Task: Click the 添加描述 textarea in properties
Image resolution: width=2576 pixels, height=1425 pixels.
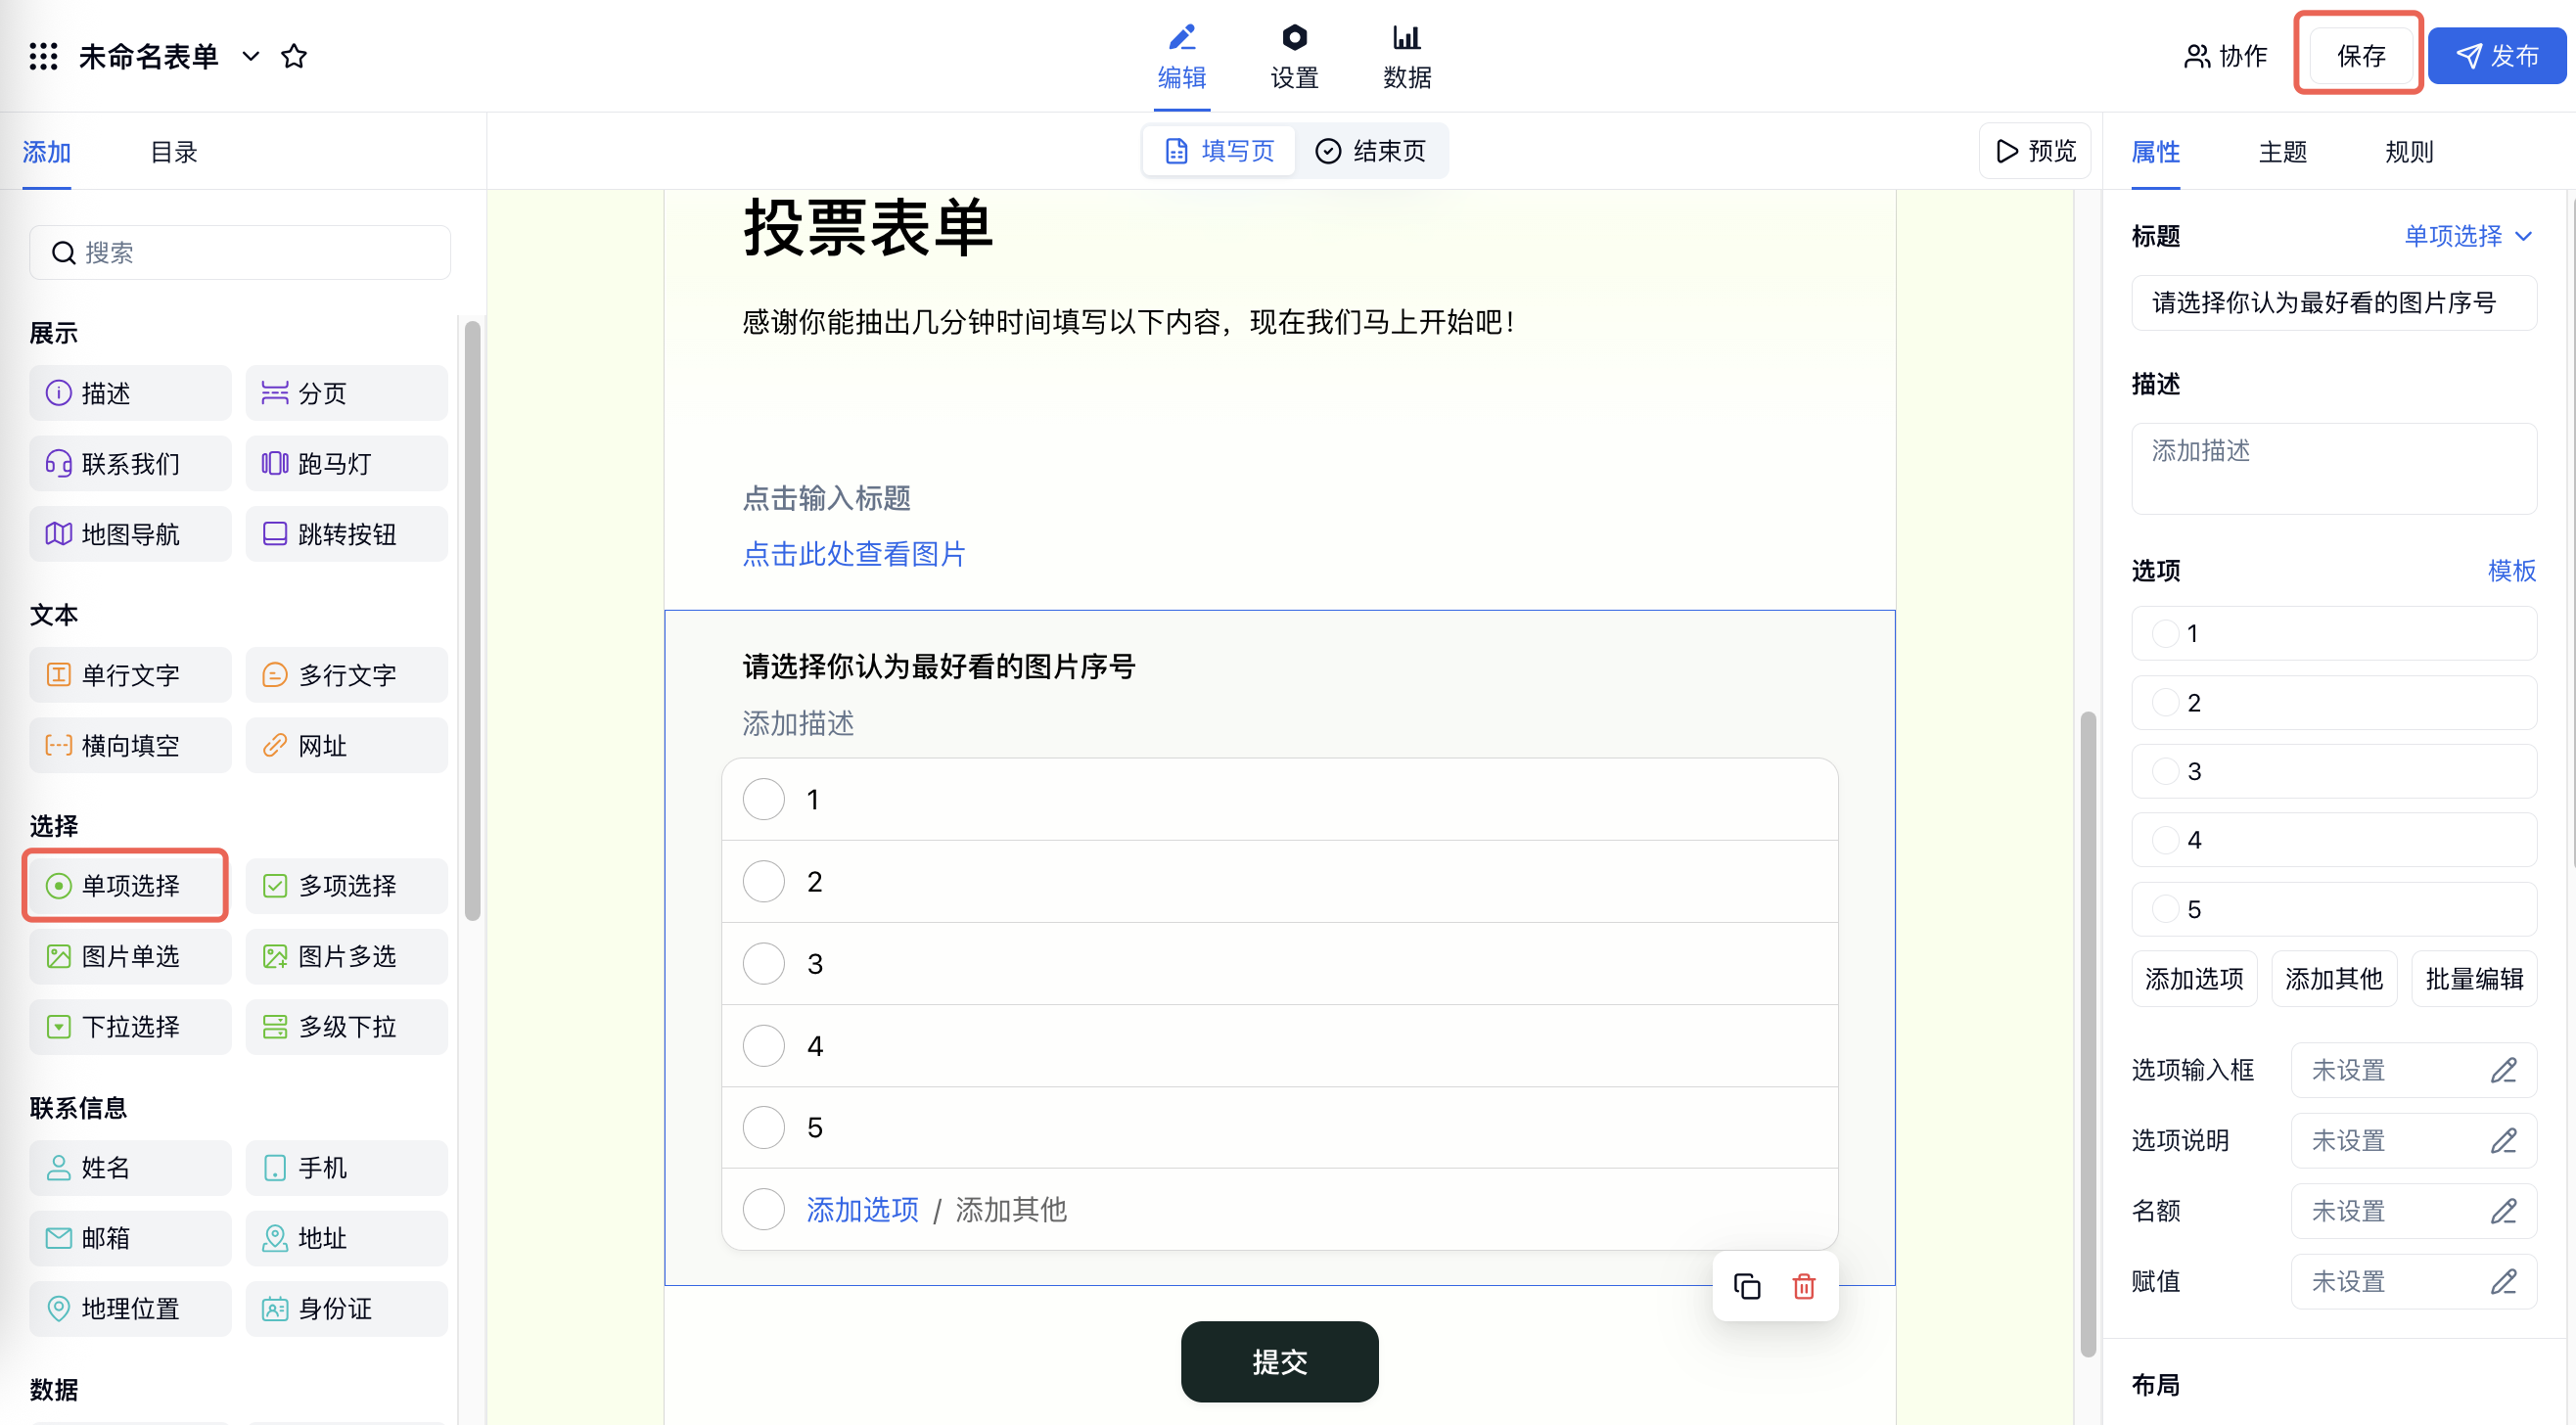Action: tap(2334, 469)
